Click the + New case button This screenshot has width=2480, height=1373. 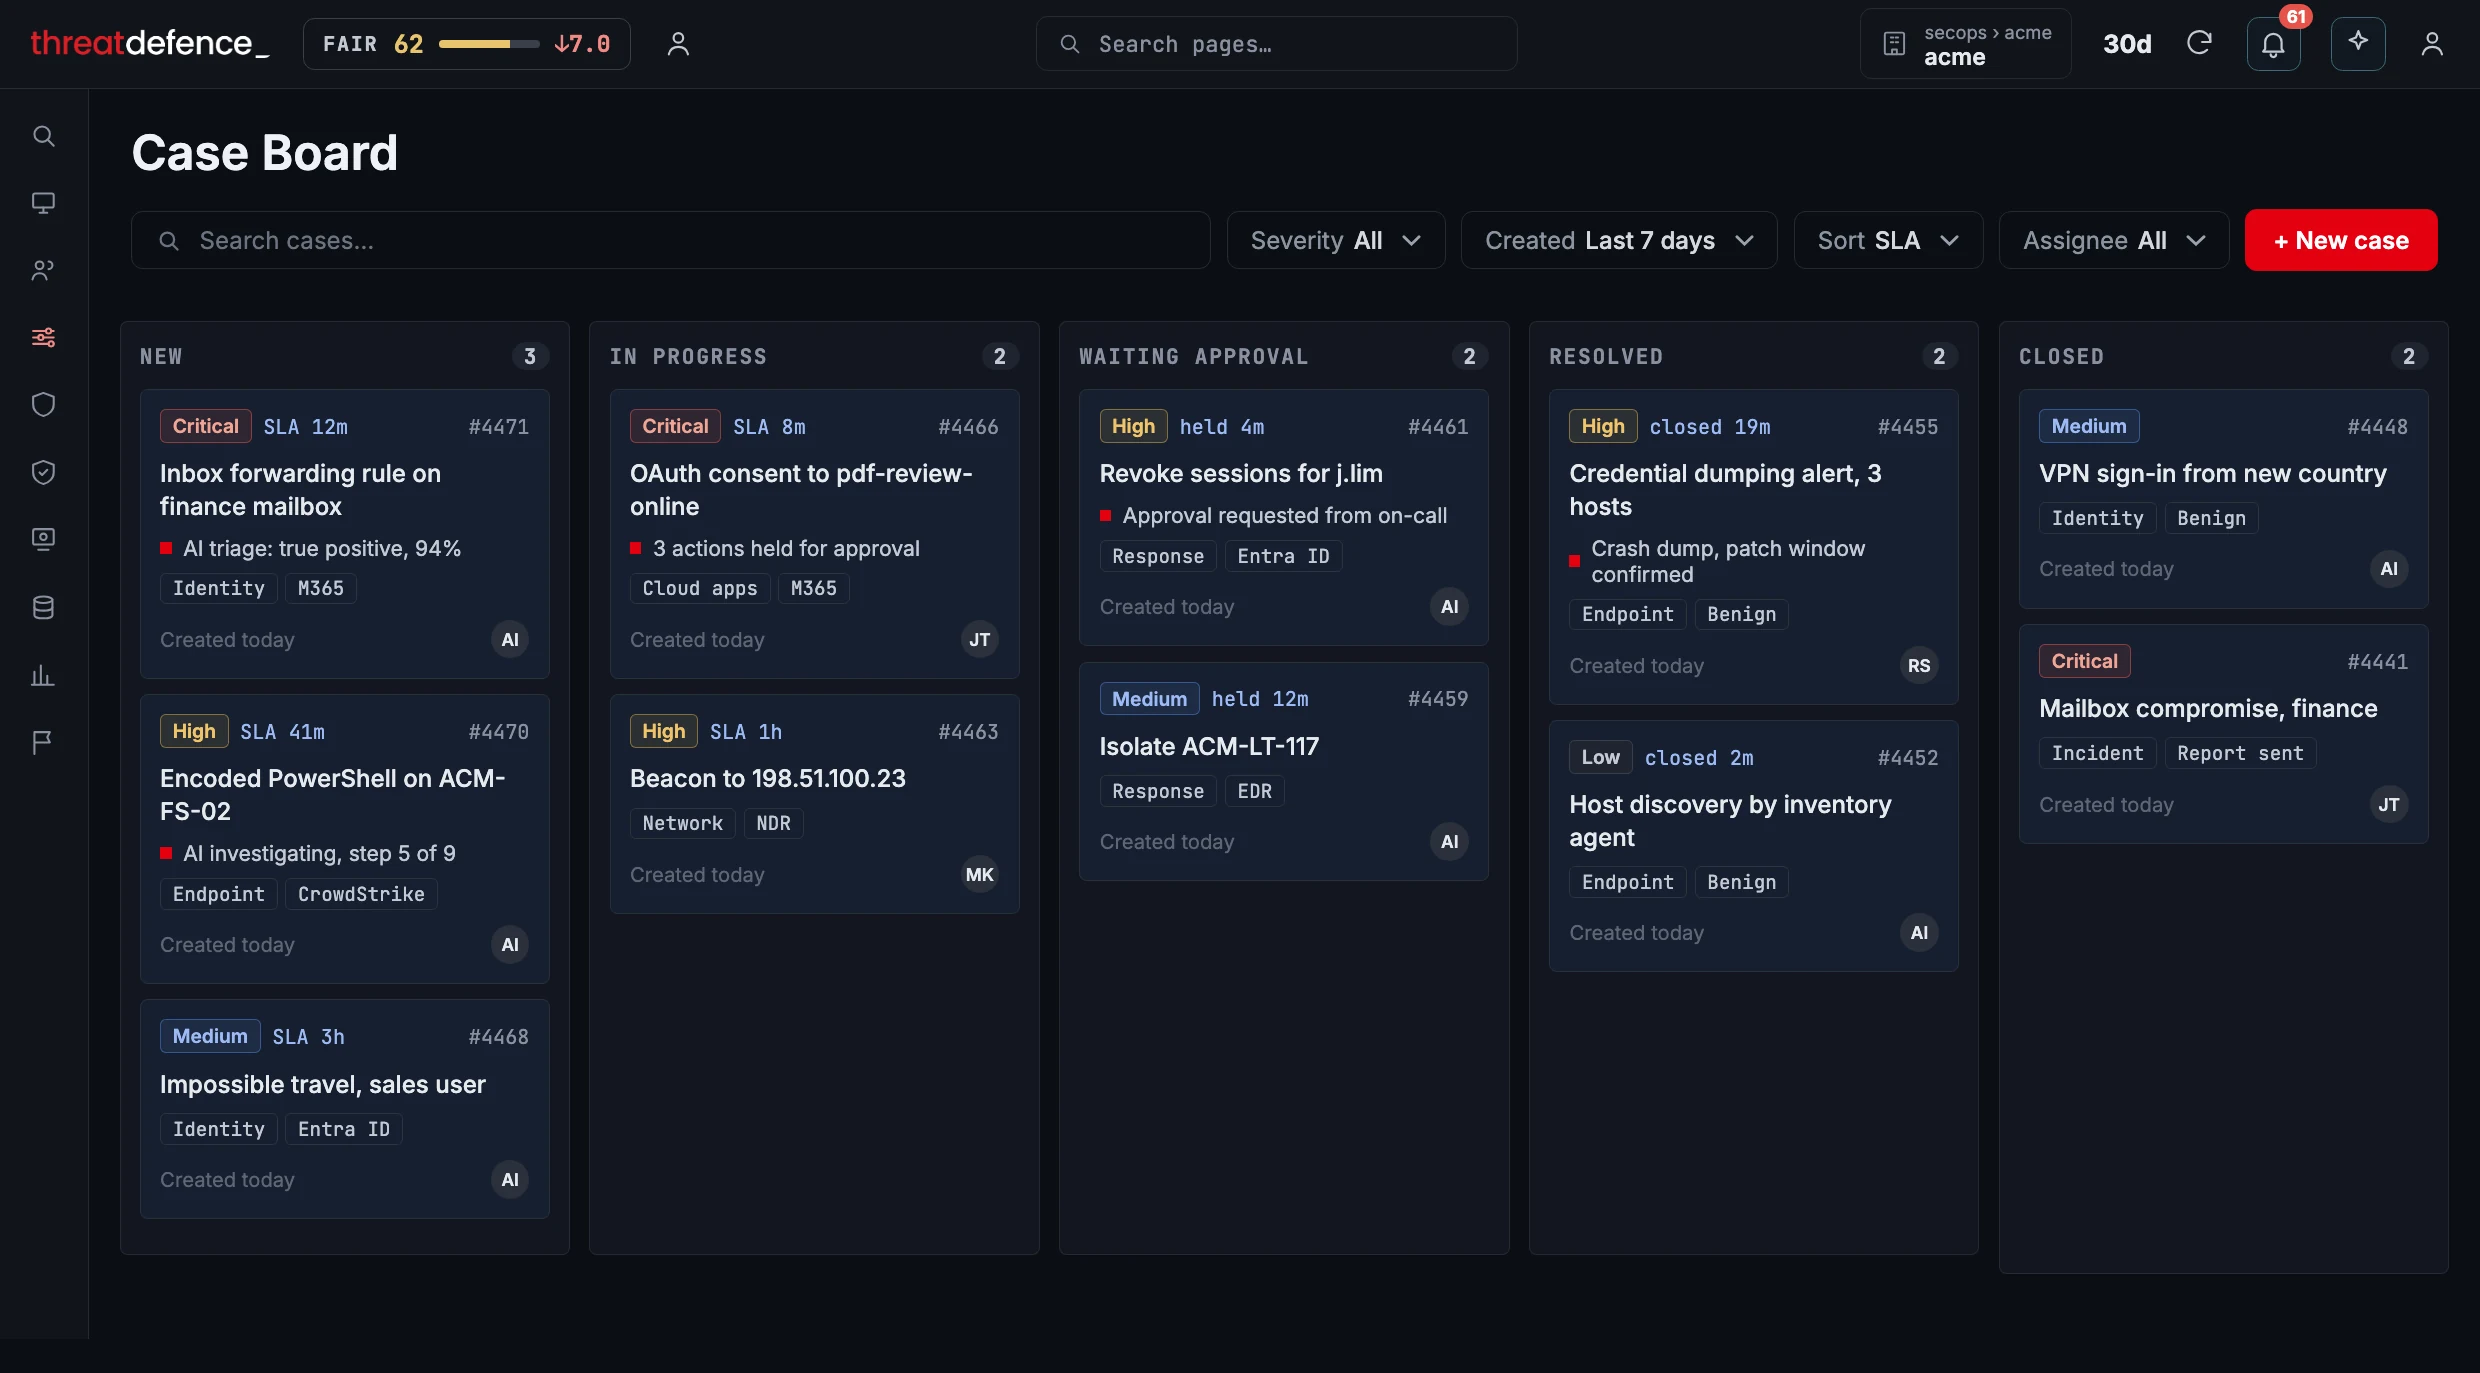point(2341,240)
